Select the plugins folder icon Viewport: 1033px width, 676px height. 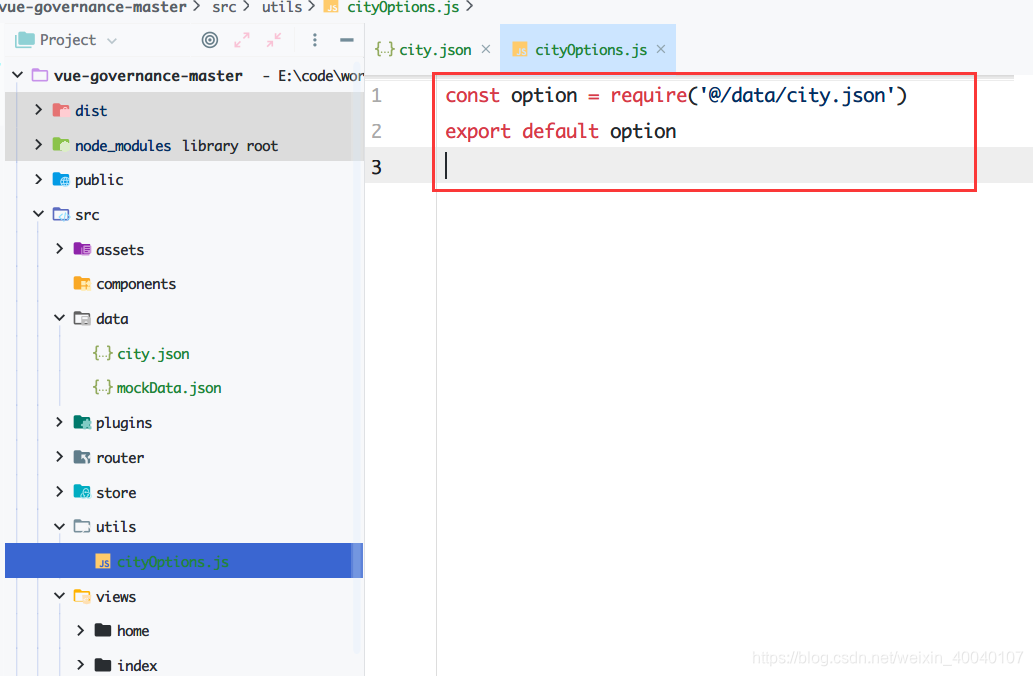pyautogui.click(x=82, y=422)
